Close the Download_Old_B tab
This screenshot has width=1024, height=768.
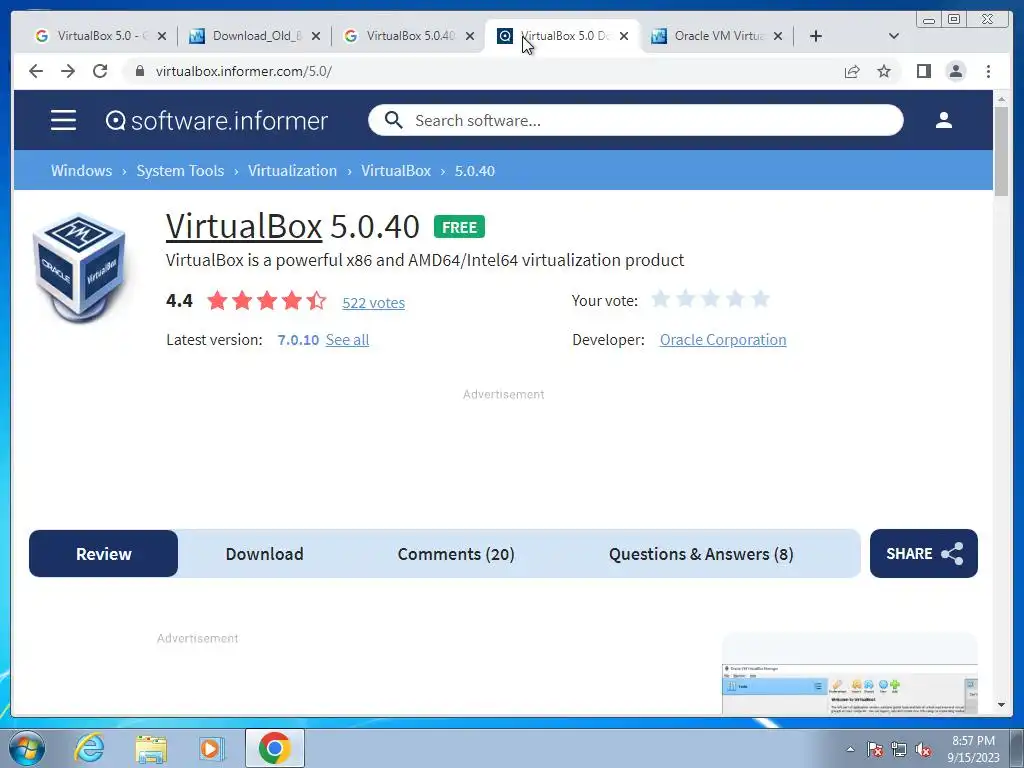[x=316, y=36]
